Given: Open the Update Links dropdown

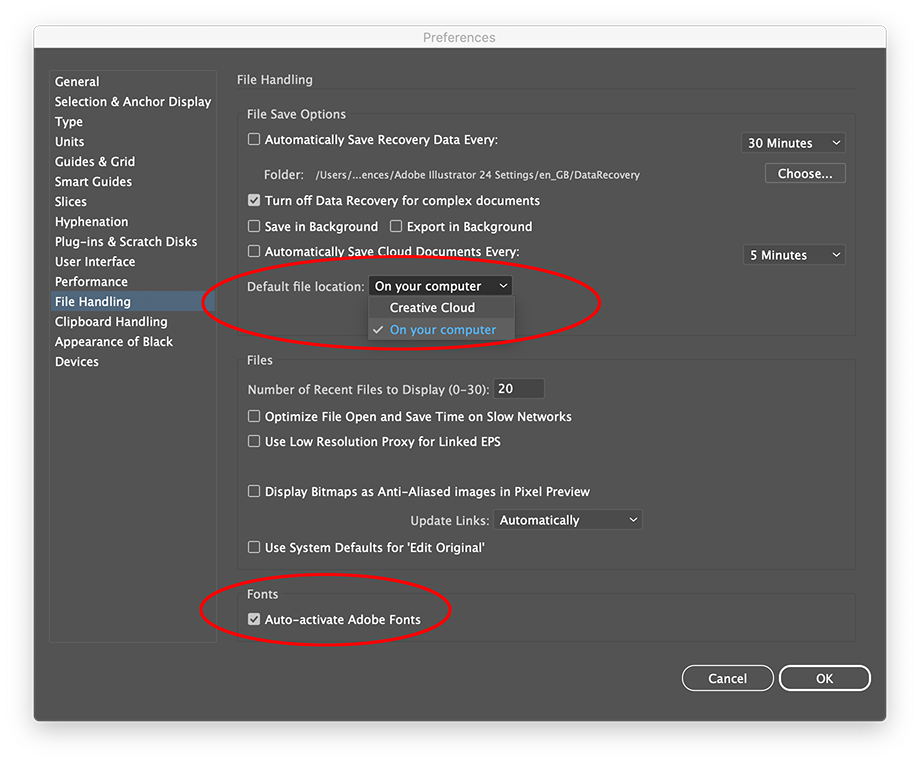Looking at the screenshot, I should pyautogui.click(x=567, y=520).
